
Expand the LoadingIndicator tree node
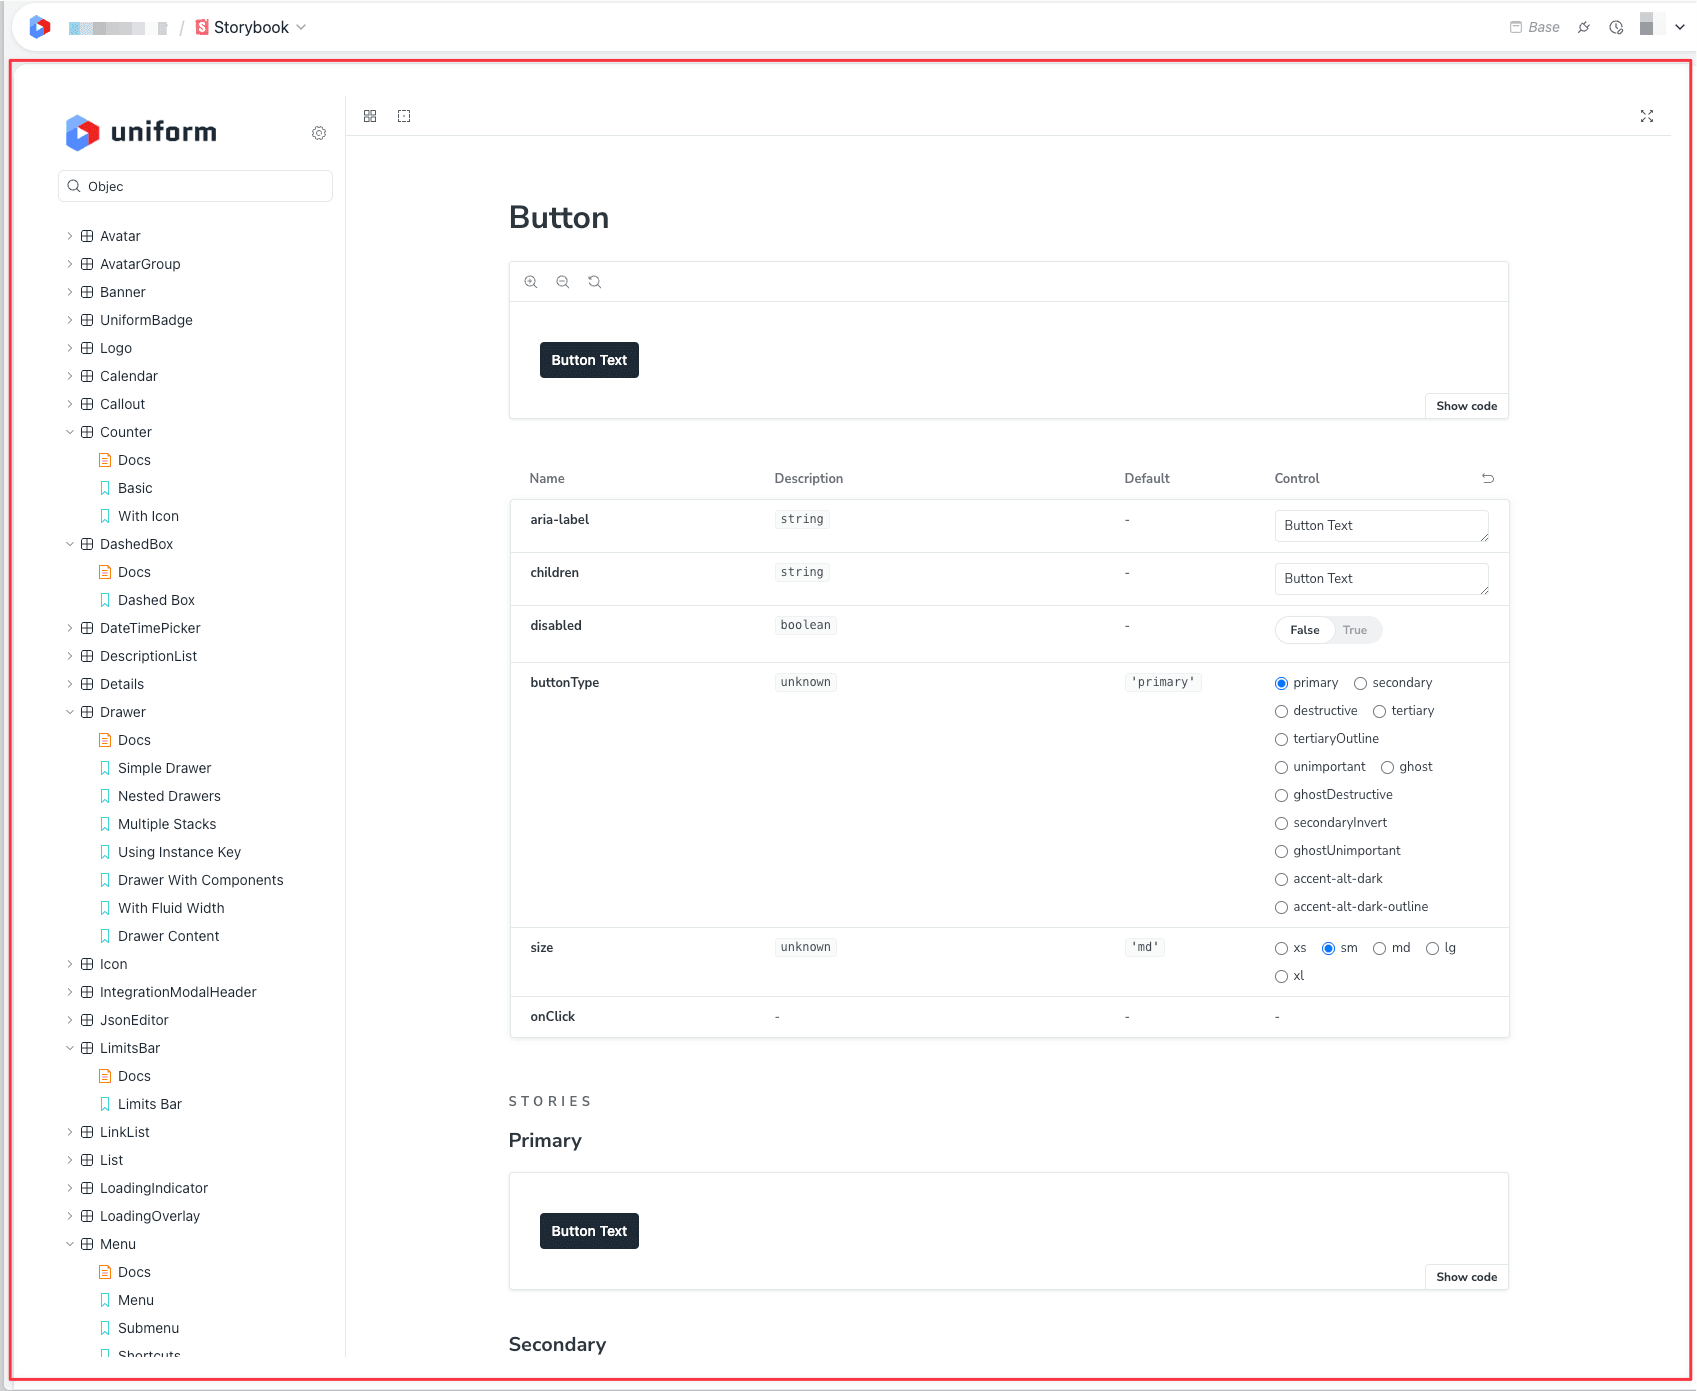[70, 1188]
